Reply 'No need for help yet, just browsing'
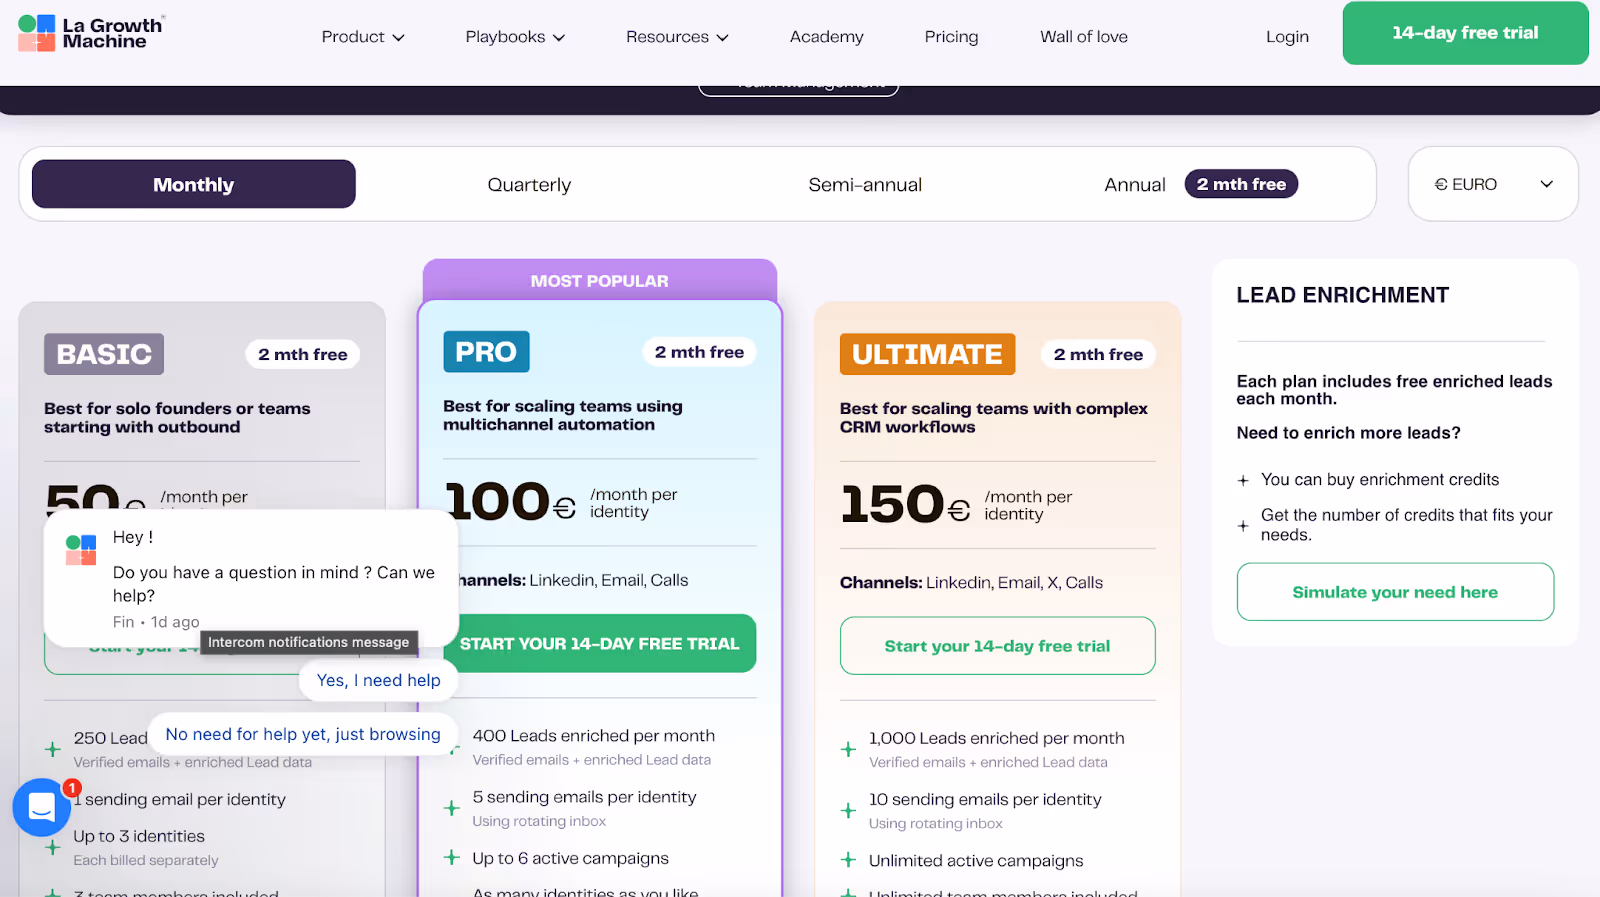Screen dimensions: 1600x897 [303, 734]
